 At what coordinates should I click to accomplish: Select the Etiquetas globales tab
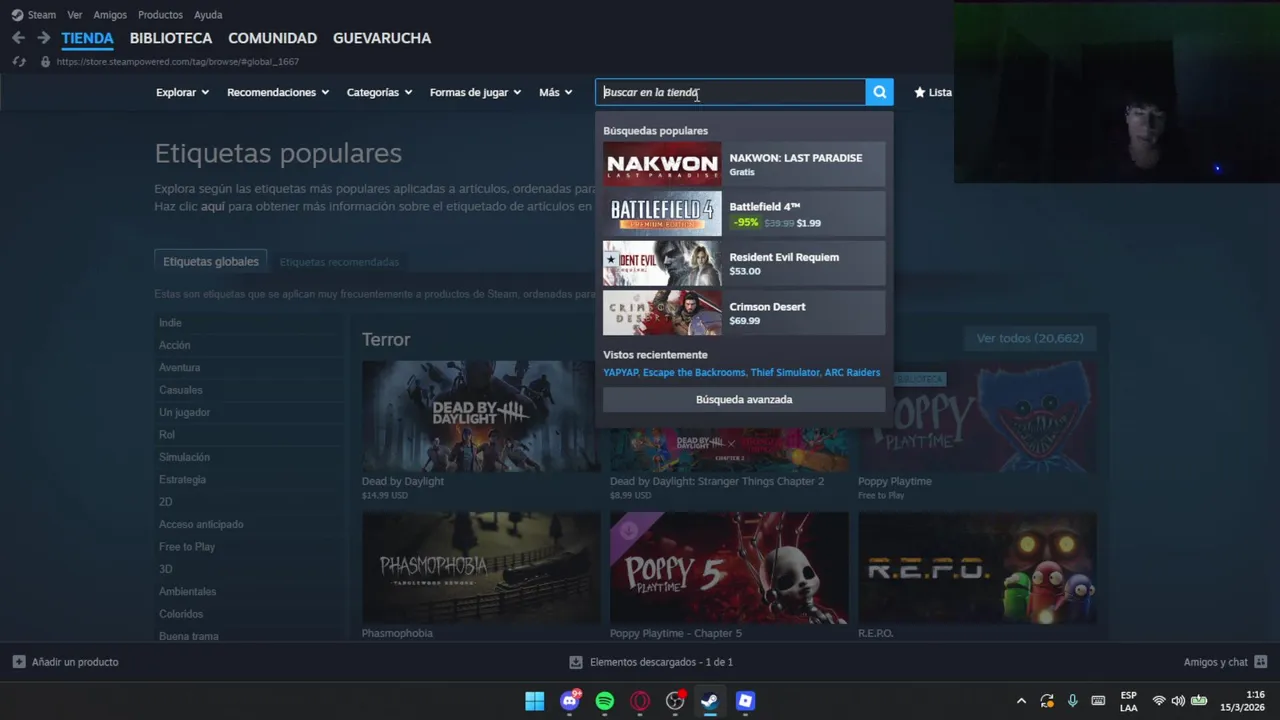click(211, 262)
